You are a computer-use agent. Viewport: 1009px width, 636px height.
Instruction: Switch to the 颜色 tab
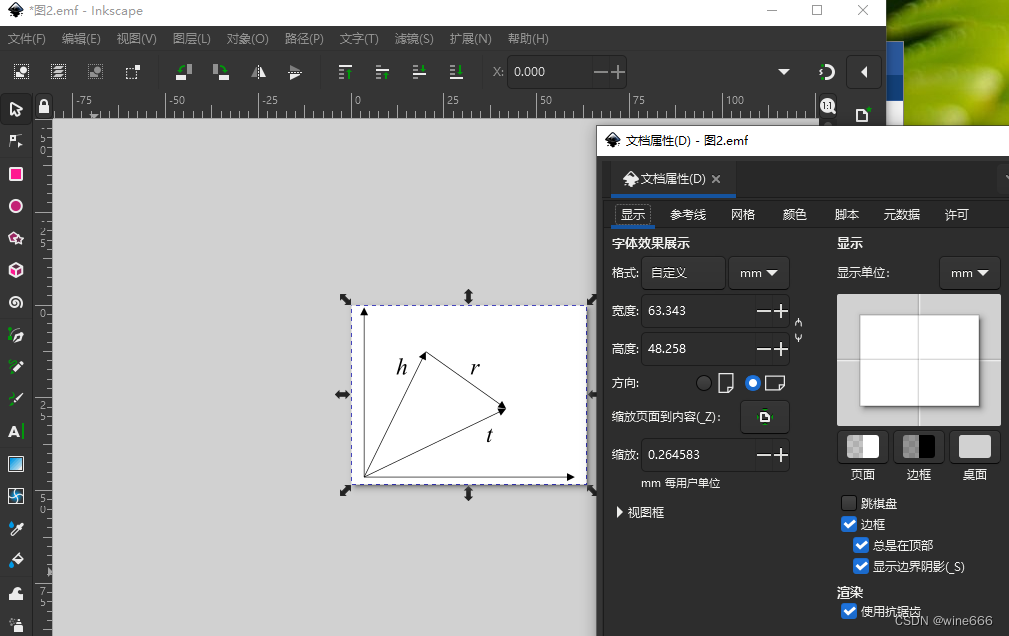tap(795, 214)
